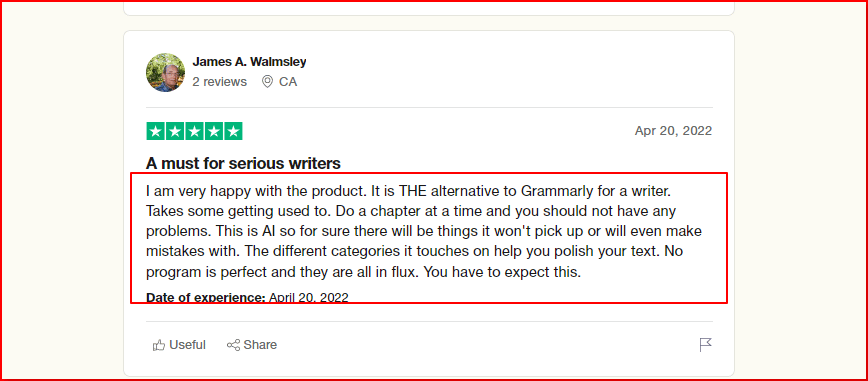
Task: Open the review titled A must for serious writers
Action: (243, 163)
